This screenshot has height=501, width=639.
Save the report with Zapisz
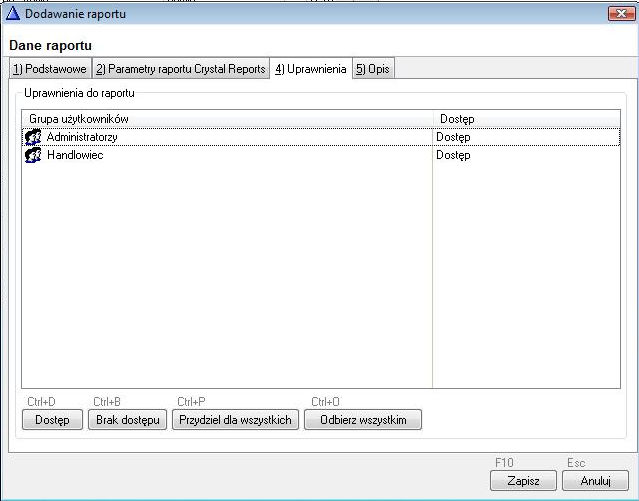coord(523,481)
